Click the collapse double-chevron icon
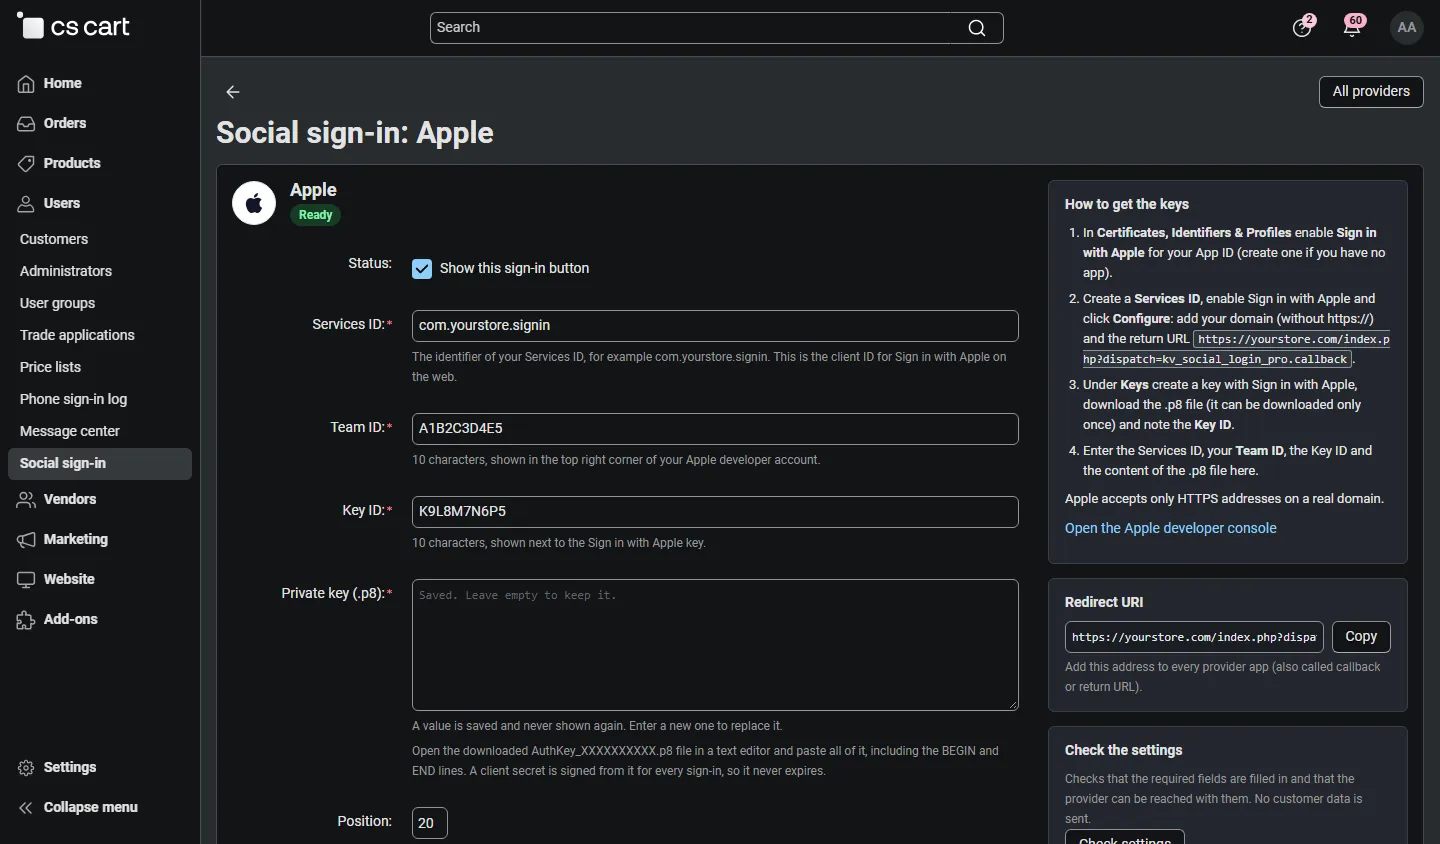 (x=26, y=808)
